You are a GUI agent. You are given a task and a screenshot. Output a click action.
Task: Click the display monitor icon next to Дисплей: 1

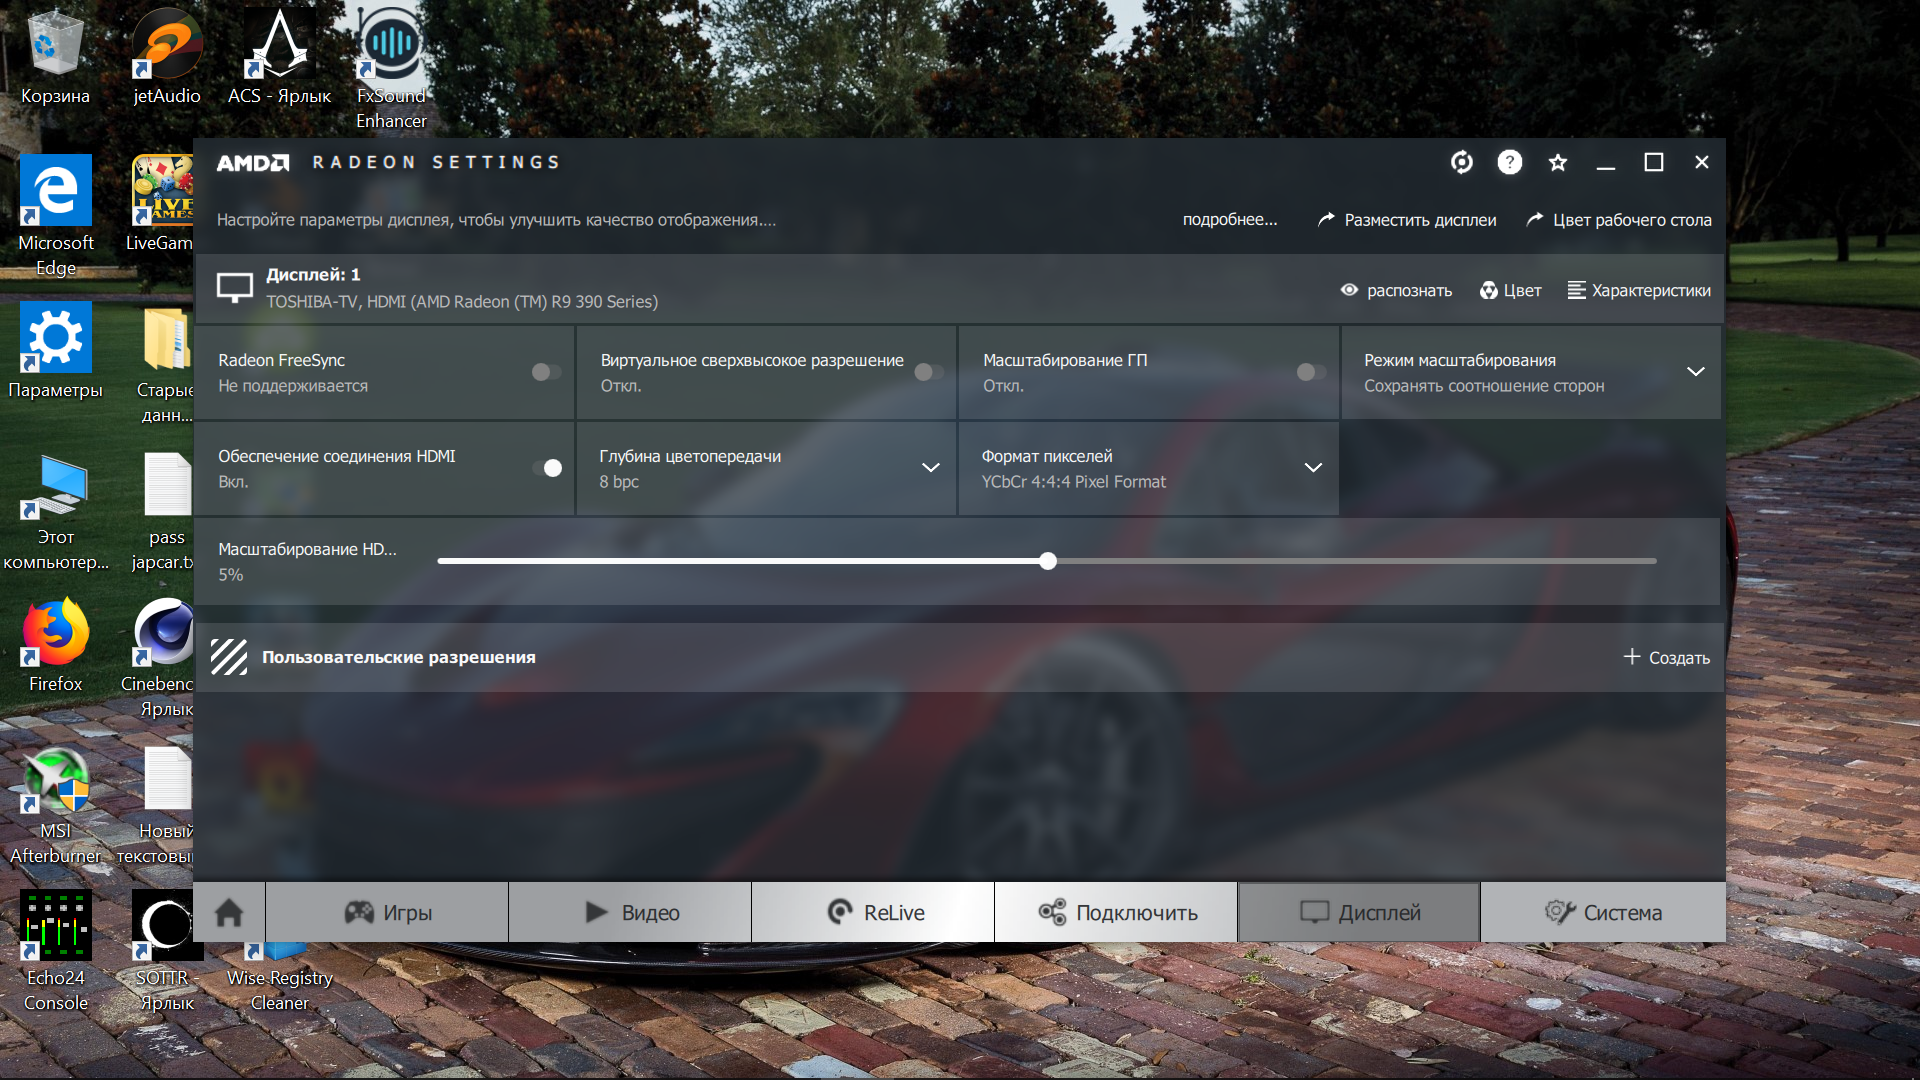(235, 288)
